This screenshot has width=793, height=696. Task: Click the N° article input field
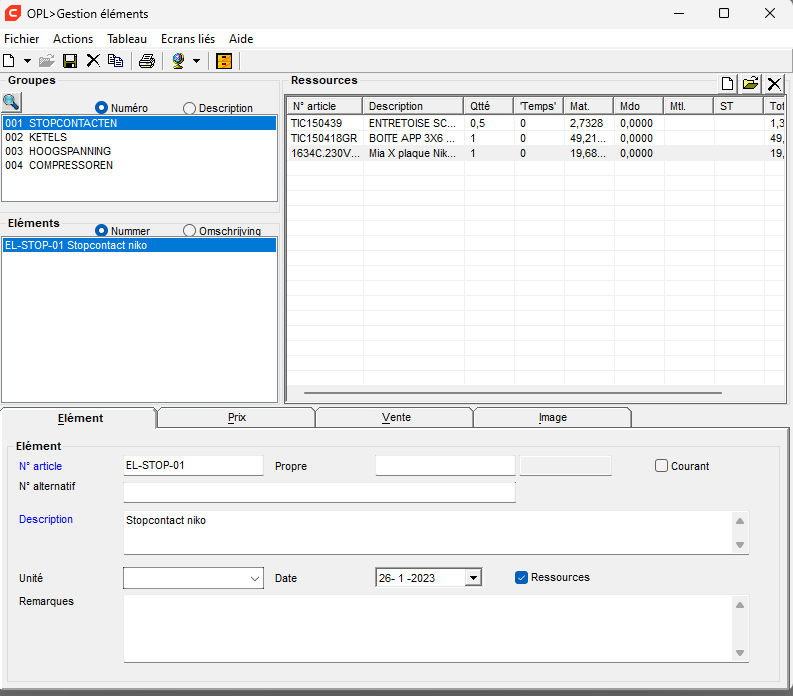[193, 465]
